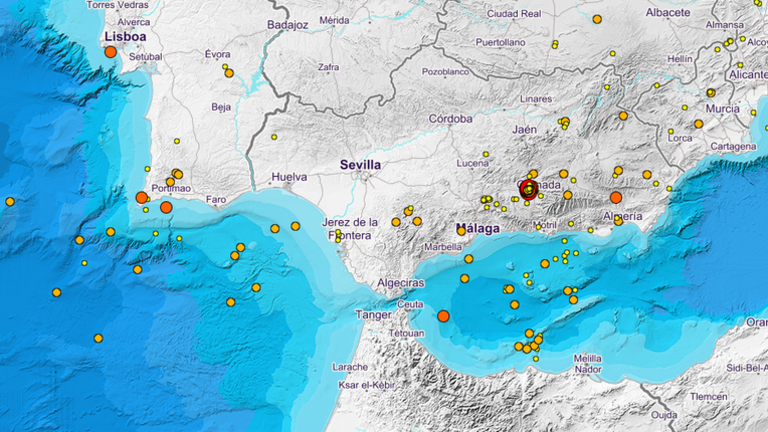The width and height of the screenshot is (768, 432).
Task: Select the Badajoz city label
Action: coord(288,25)
